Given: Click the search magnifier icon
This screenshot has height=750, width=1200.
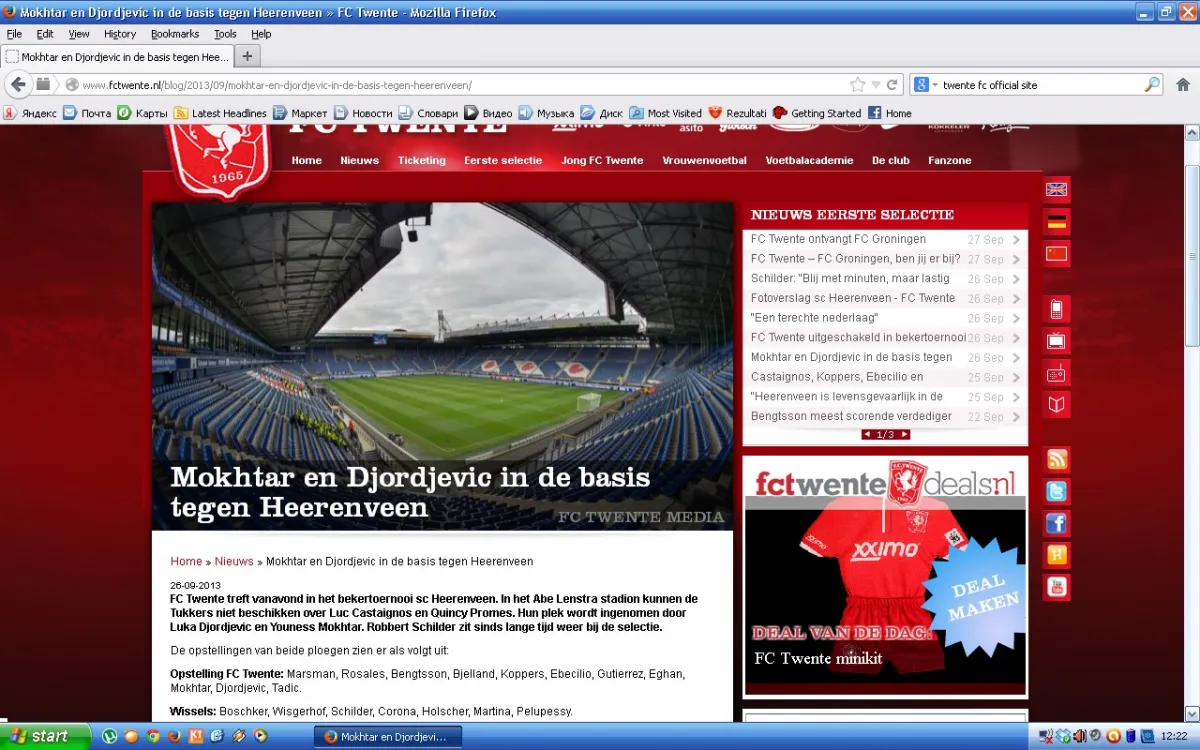Looking at the screenshot, I should coord(1152,85).
